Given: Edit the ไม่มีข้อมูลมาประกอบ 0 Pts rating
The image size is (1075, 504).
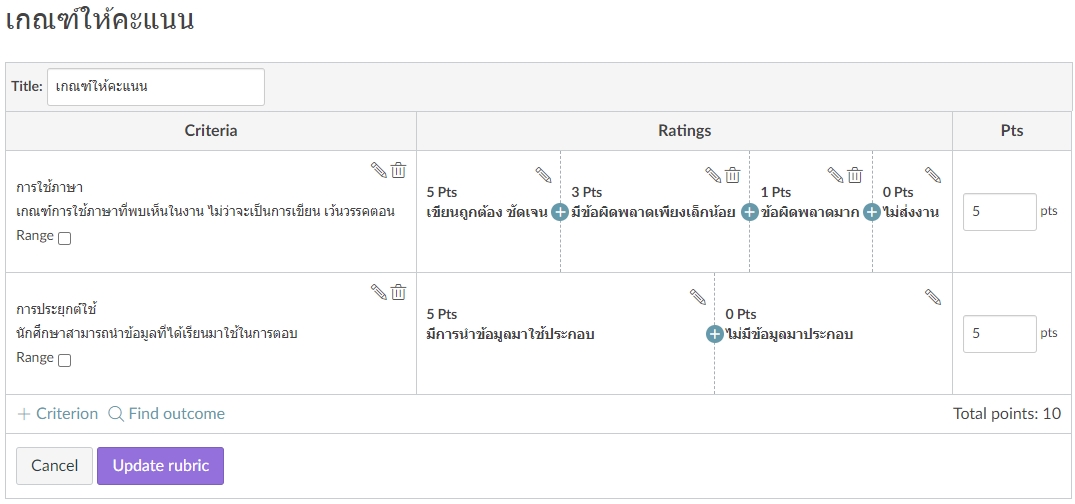Looking at the screenshot, I should [x=933, y=297].
